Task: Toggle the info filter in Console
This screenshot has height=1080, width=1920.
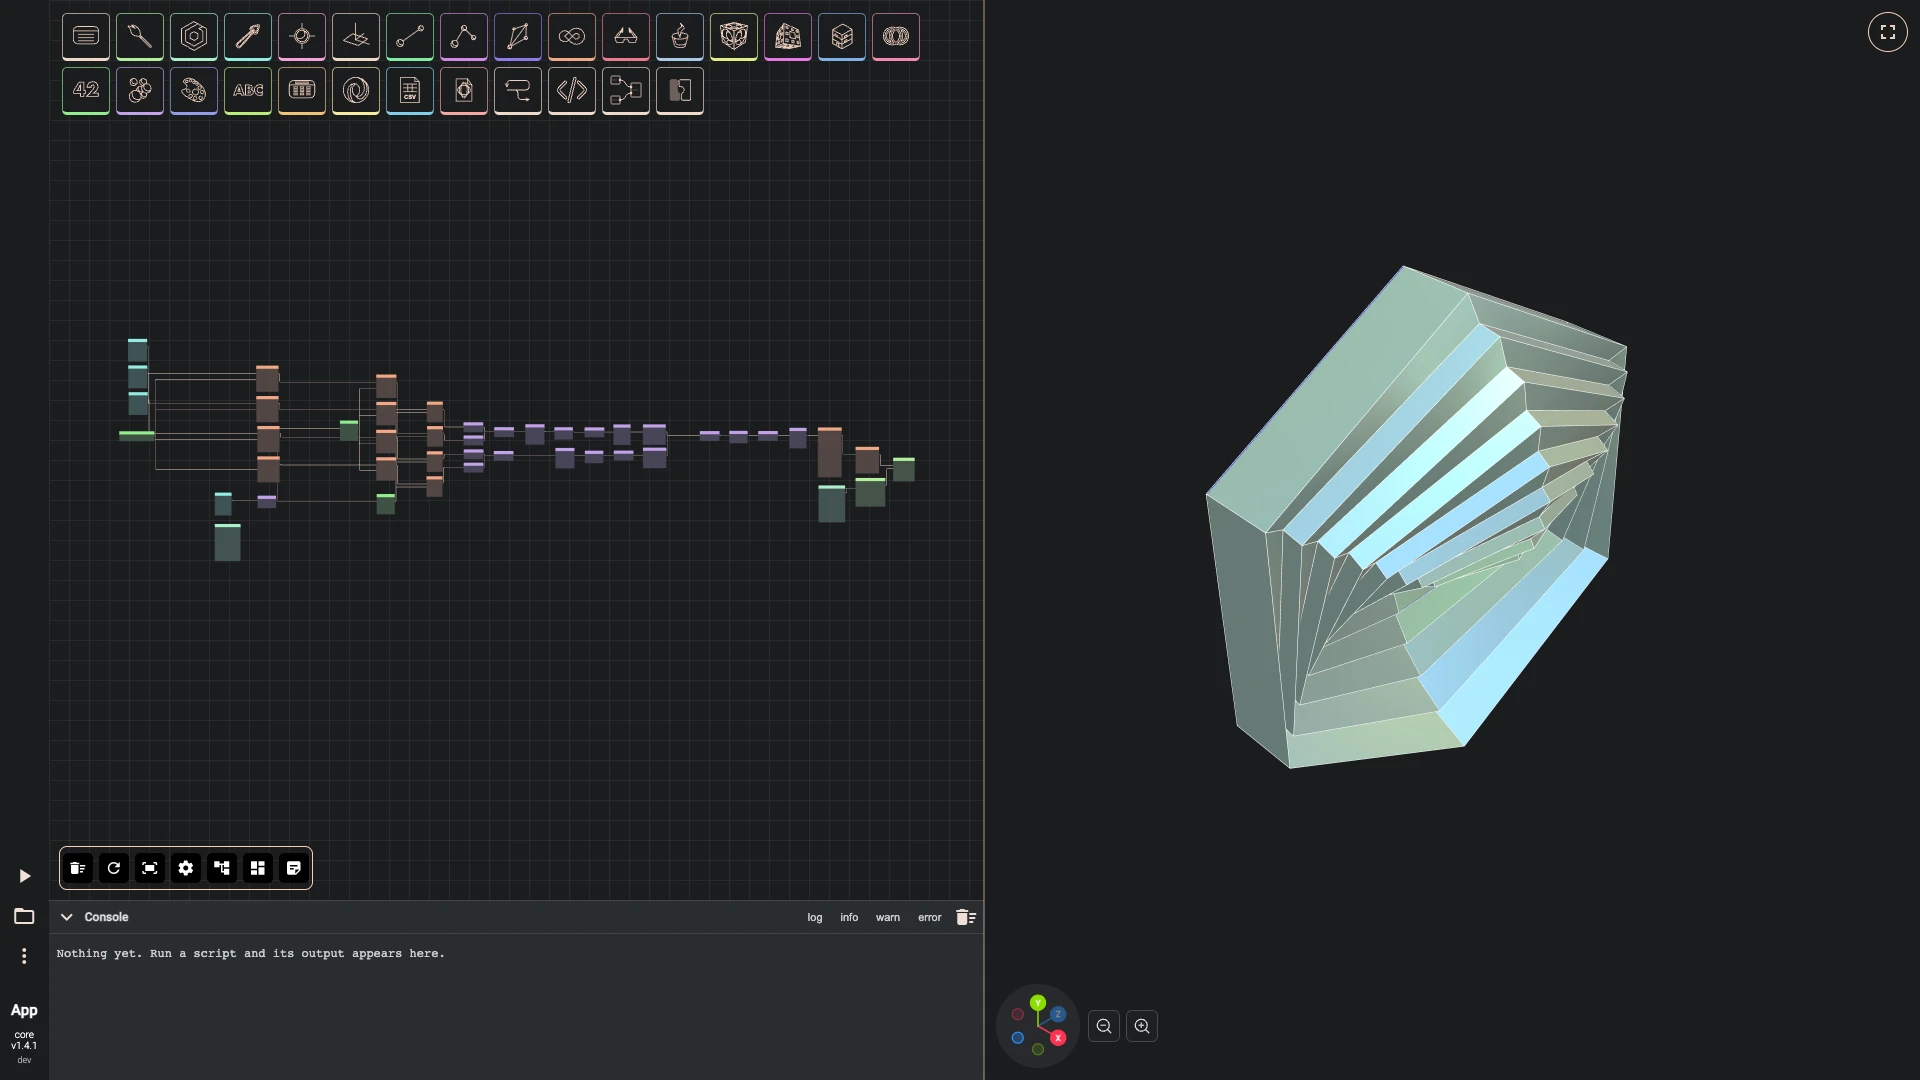Action: coord(849,917)
